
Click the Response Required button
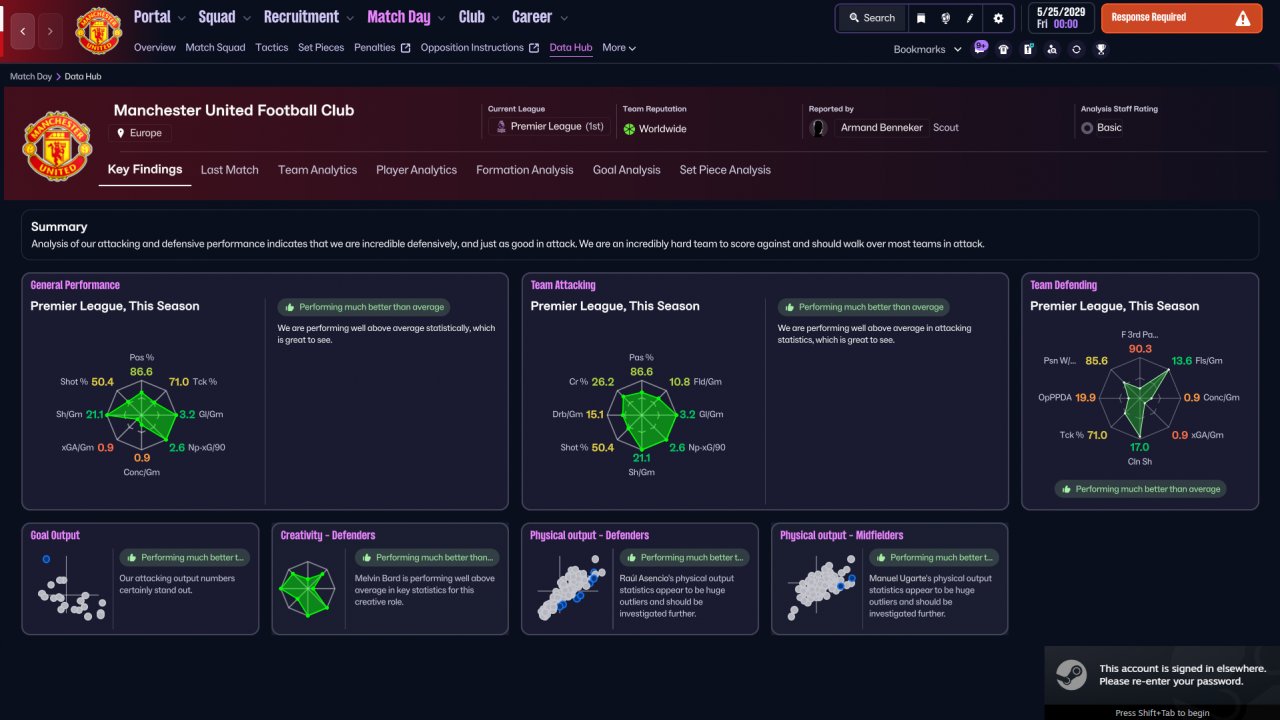1182,18
